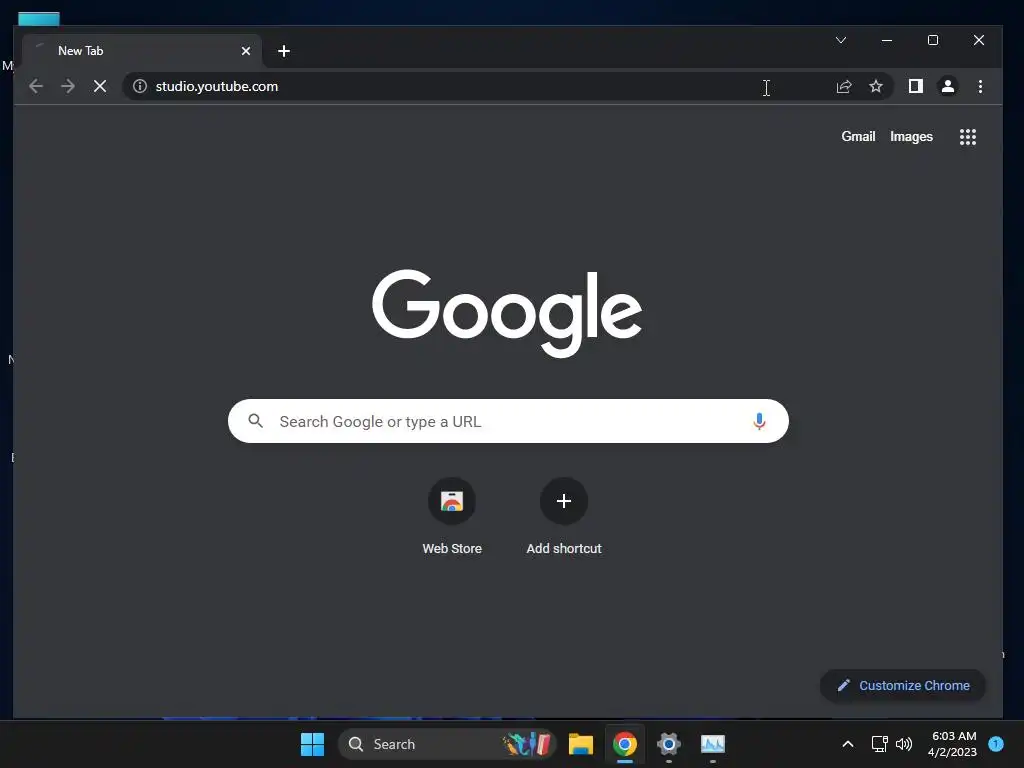Go back using the back arrow
Viewport: 1024px width, 768px height.
[36, 86]
